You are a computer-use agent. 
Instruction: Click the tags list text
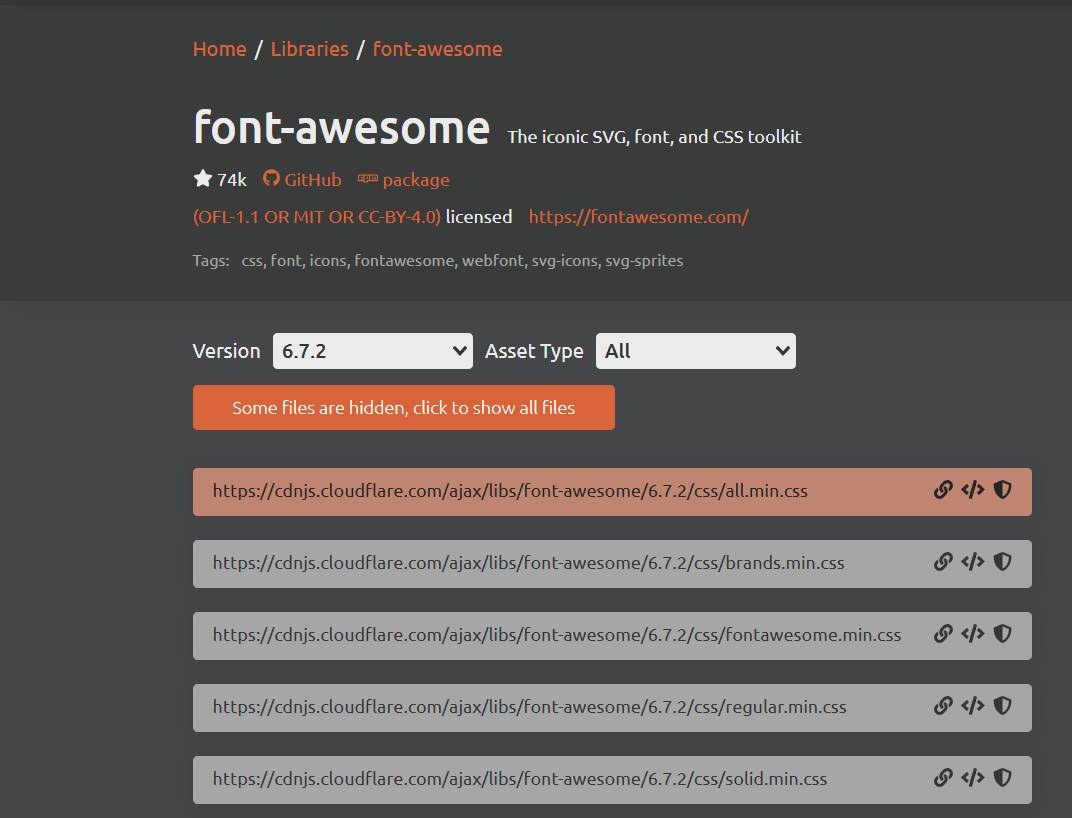coord(462,261)
